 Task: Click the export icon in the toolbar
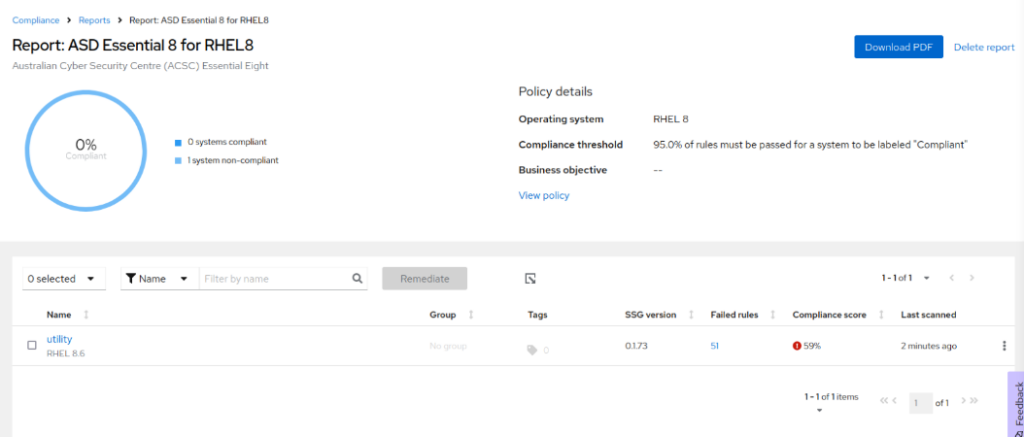[530, 279]
